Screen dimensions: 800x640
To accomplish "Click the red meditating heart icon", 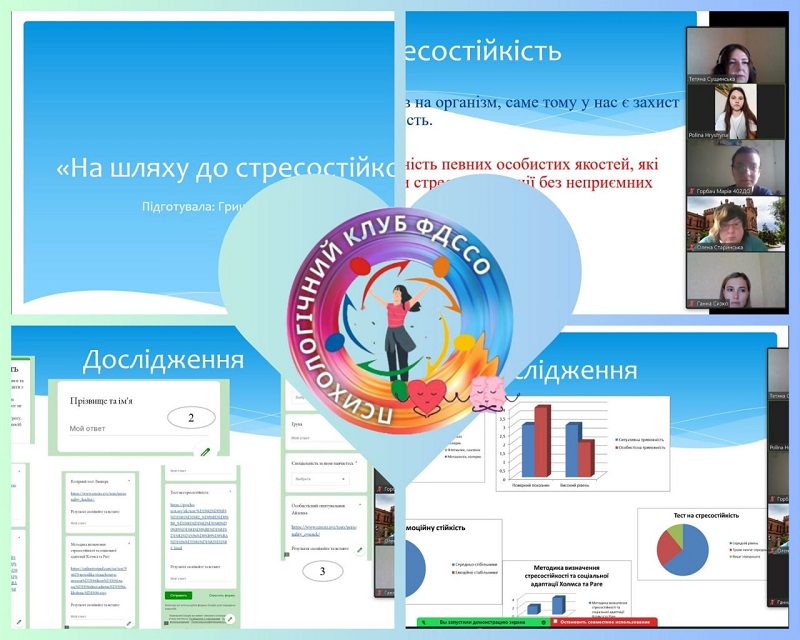I will coord(428,398).
